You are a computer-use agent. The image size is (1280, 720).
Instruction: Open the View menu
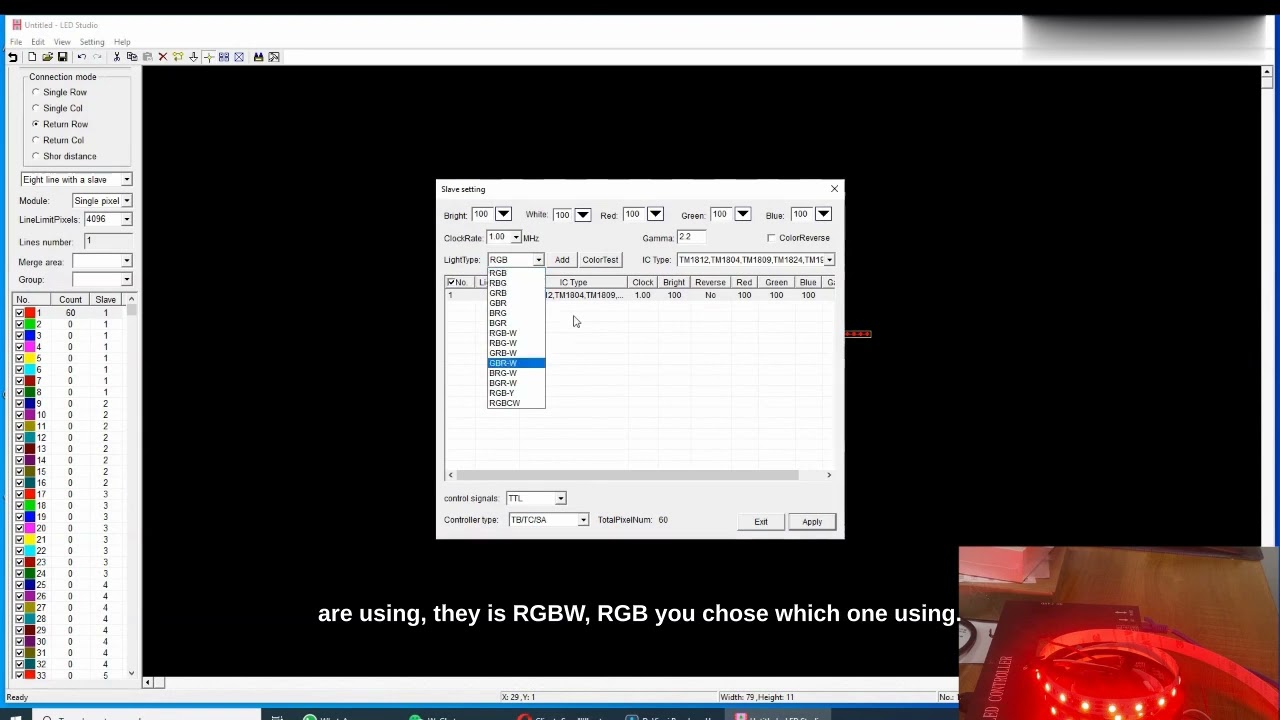tap(62, 42)
